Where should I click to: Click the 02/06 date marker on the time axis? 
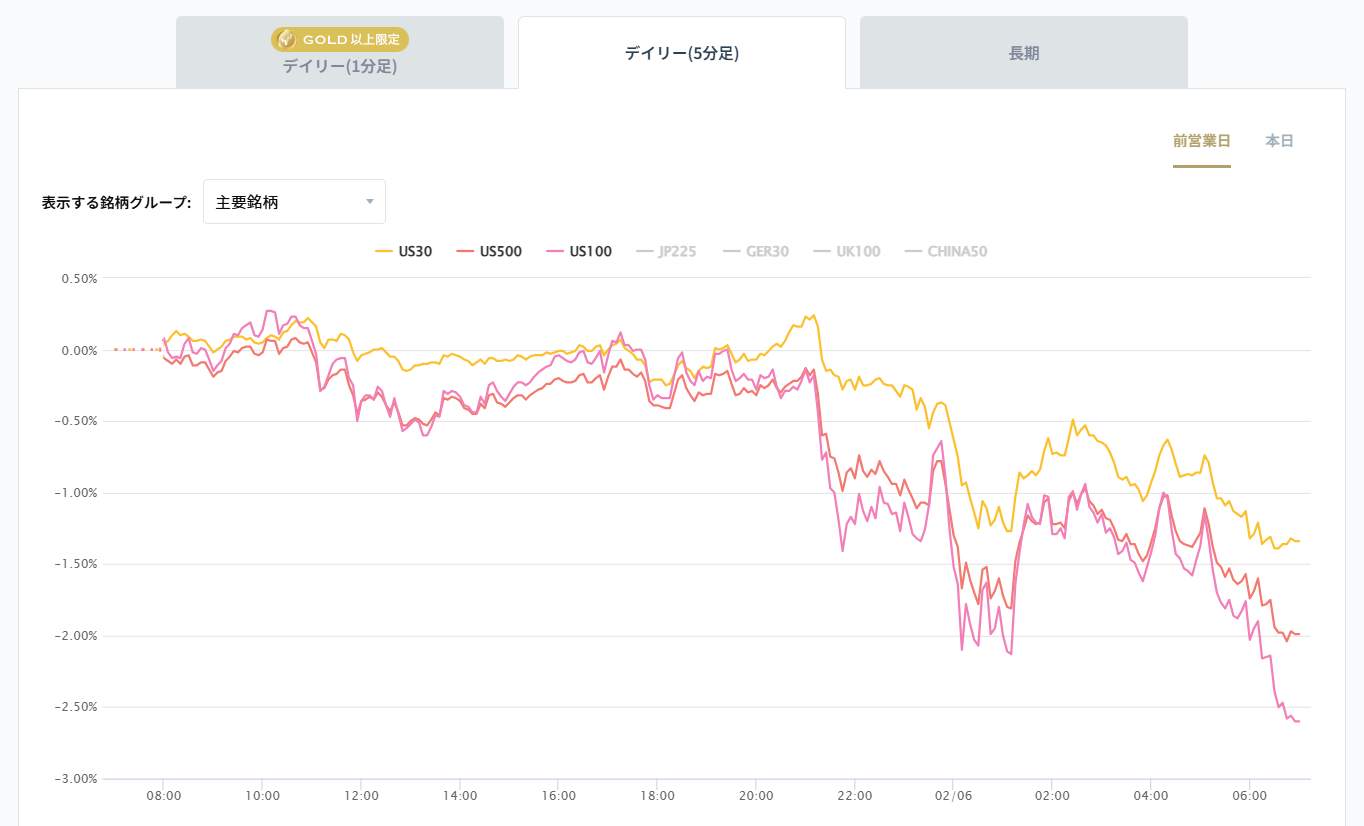953,796
